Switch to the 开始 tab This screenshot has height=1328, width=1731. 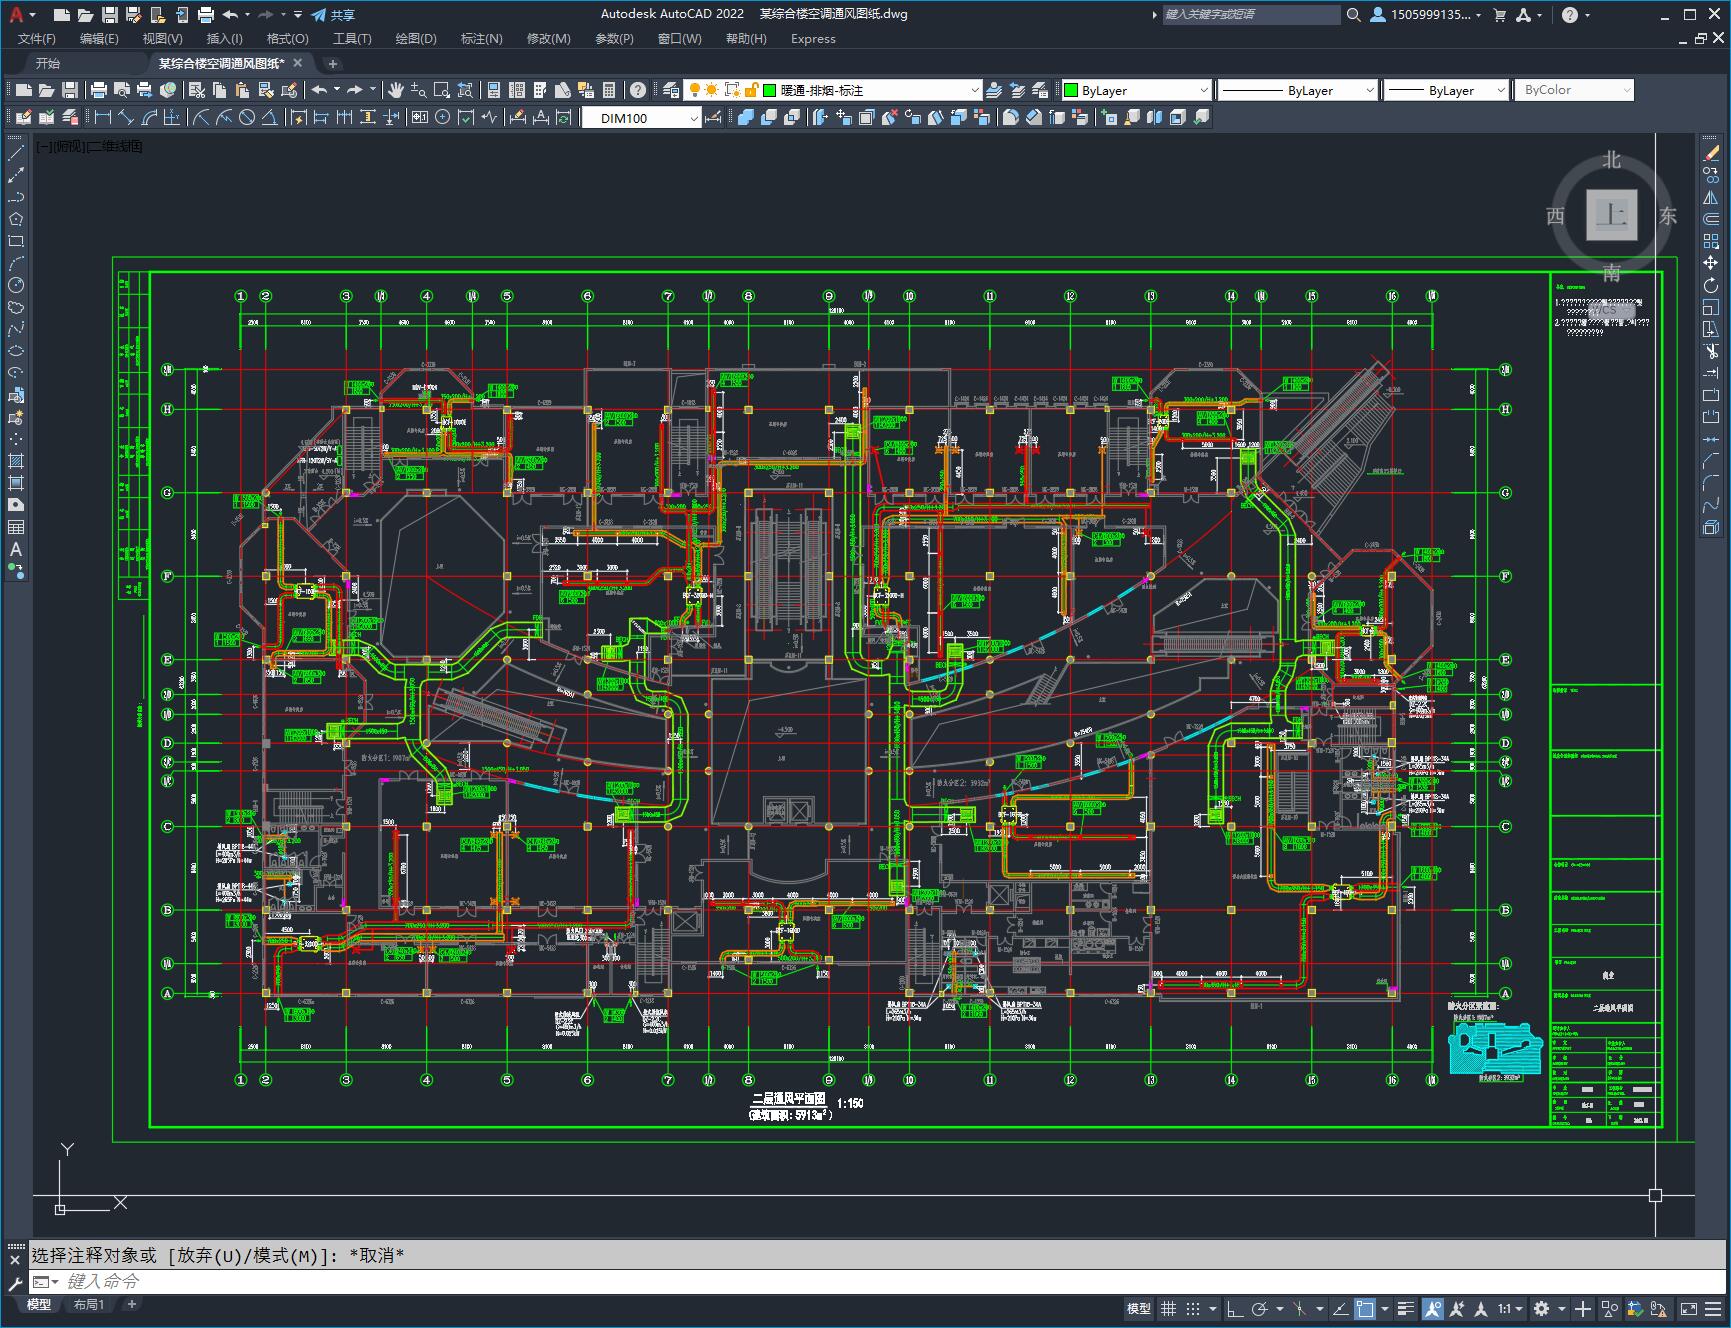[x=48, y=63]
